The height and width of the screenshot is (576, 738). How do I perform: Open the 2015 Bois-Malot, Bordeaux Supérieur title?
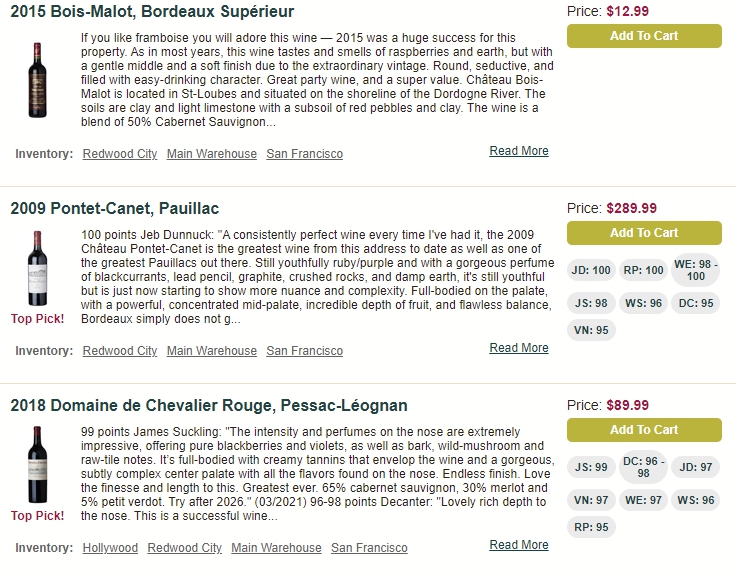click(x=152, y=11)
